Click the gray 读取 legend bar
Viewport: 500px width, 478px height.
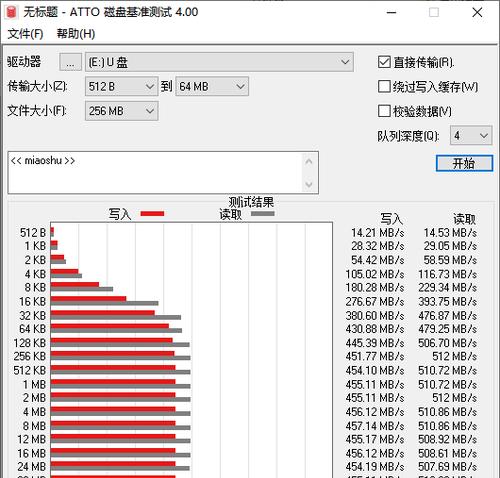tap(263, 214)
